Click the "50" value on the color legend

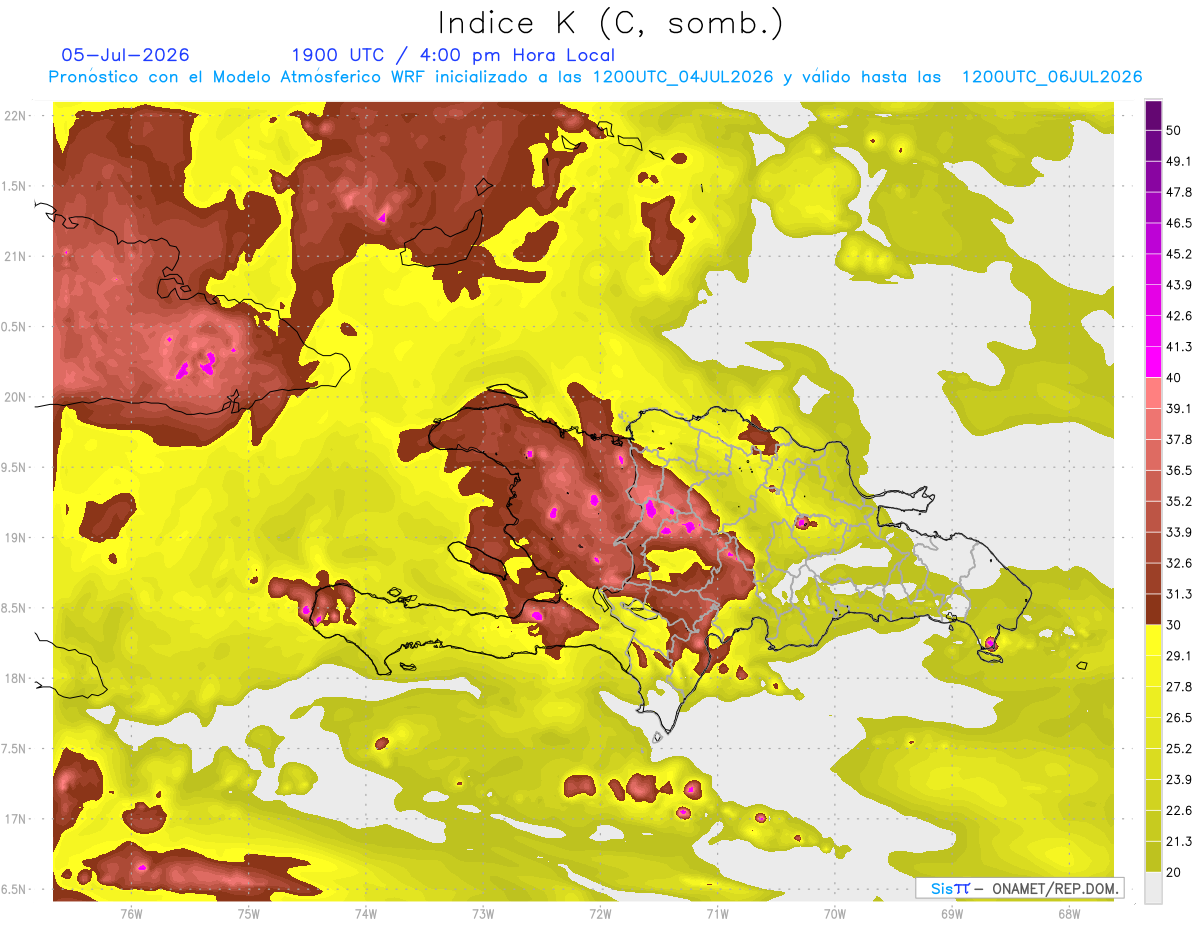1174,131
